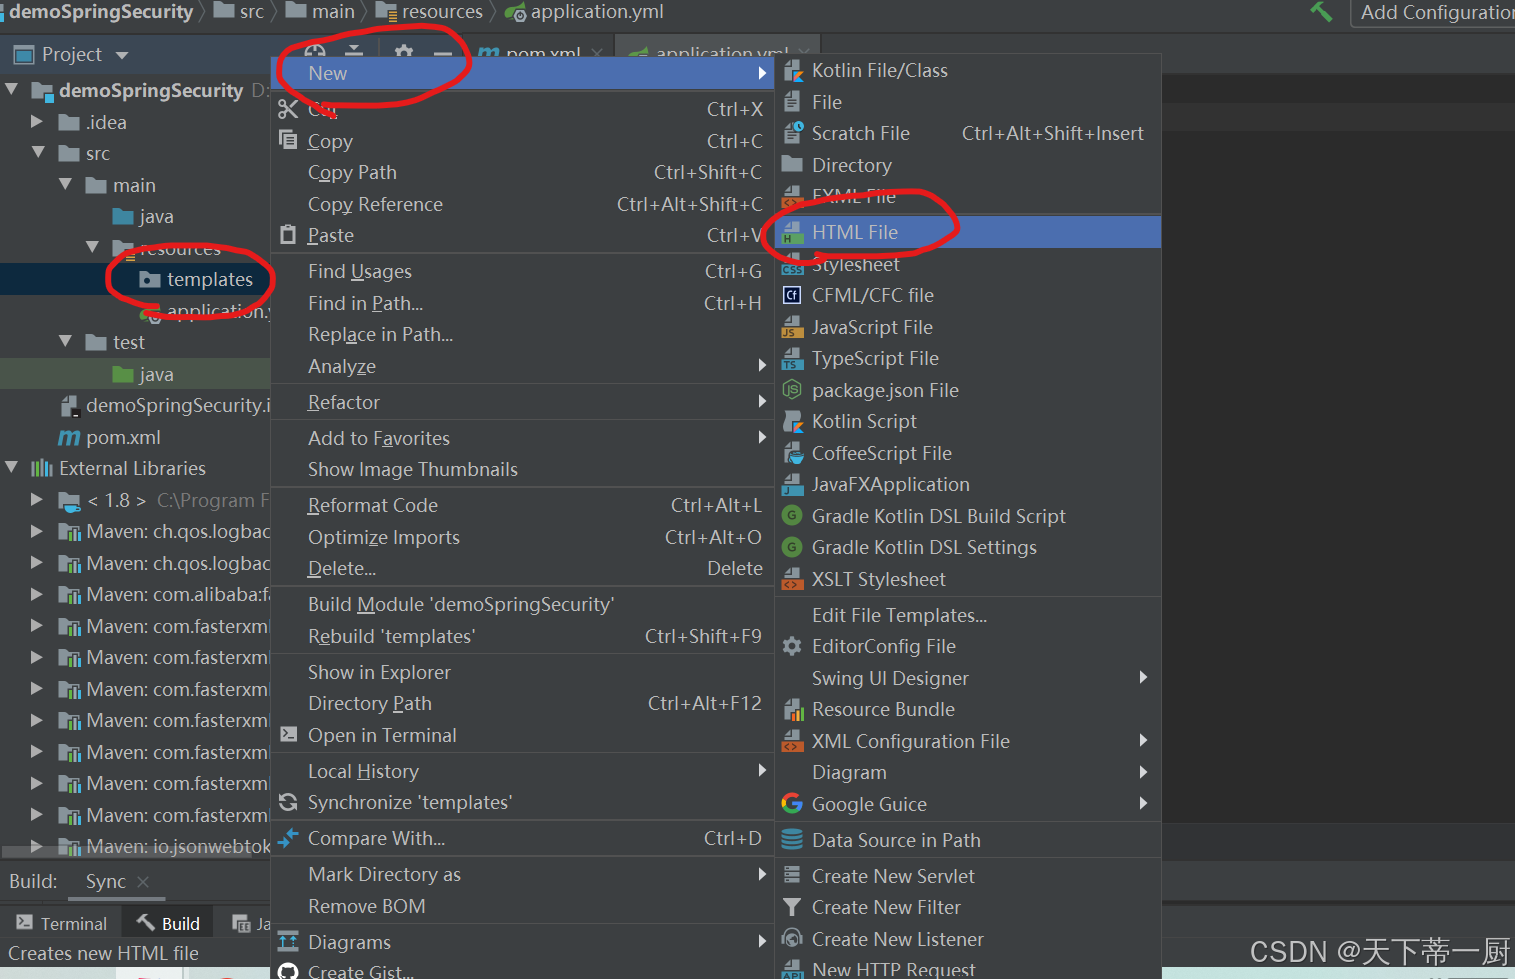Select pom.xml in project tree
The width and height of the screenshot is (1515, 979).
coord(123,437)
